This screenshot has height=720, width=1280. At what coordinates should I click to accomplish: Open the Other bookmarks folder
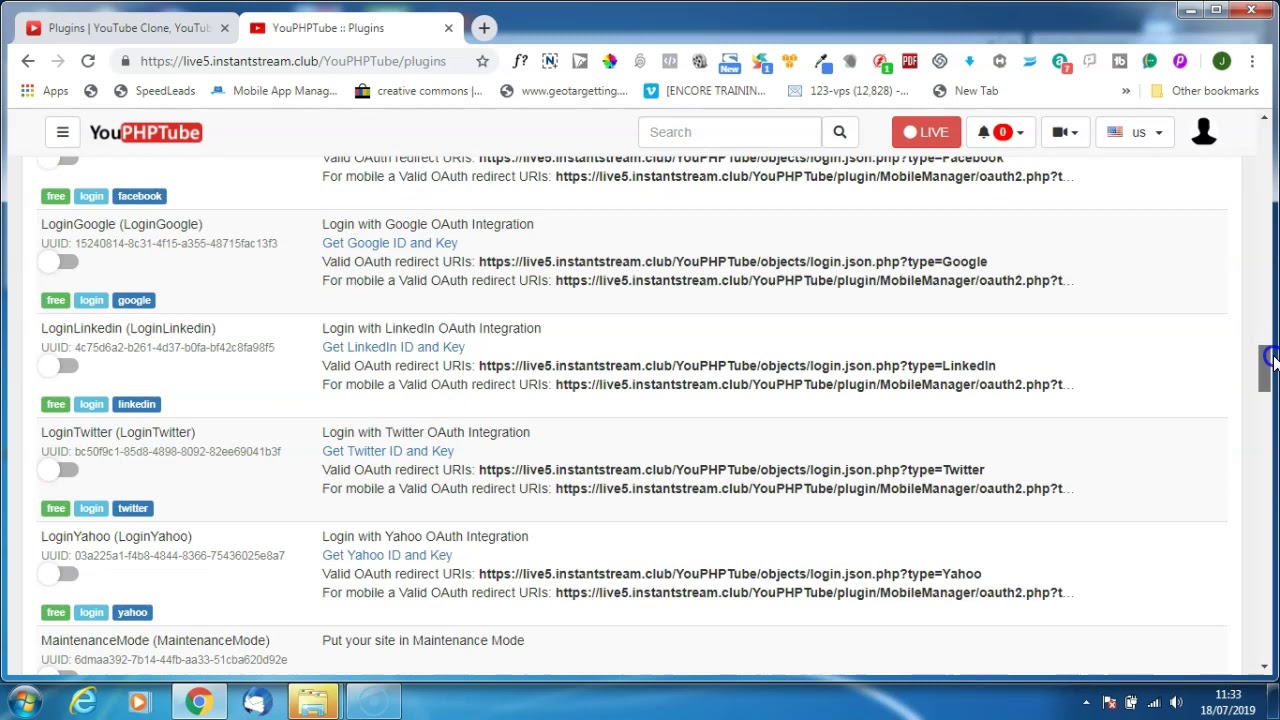[x=1204, y=91]
